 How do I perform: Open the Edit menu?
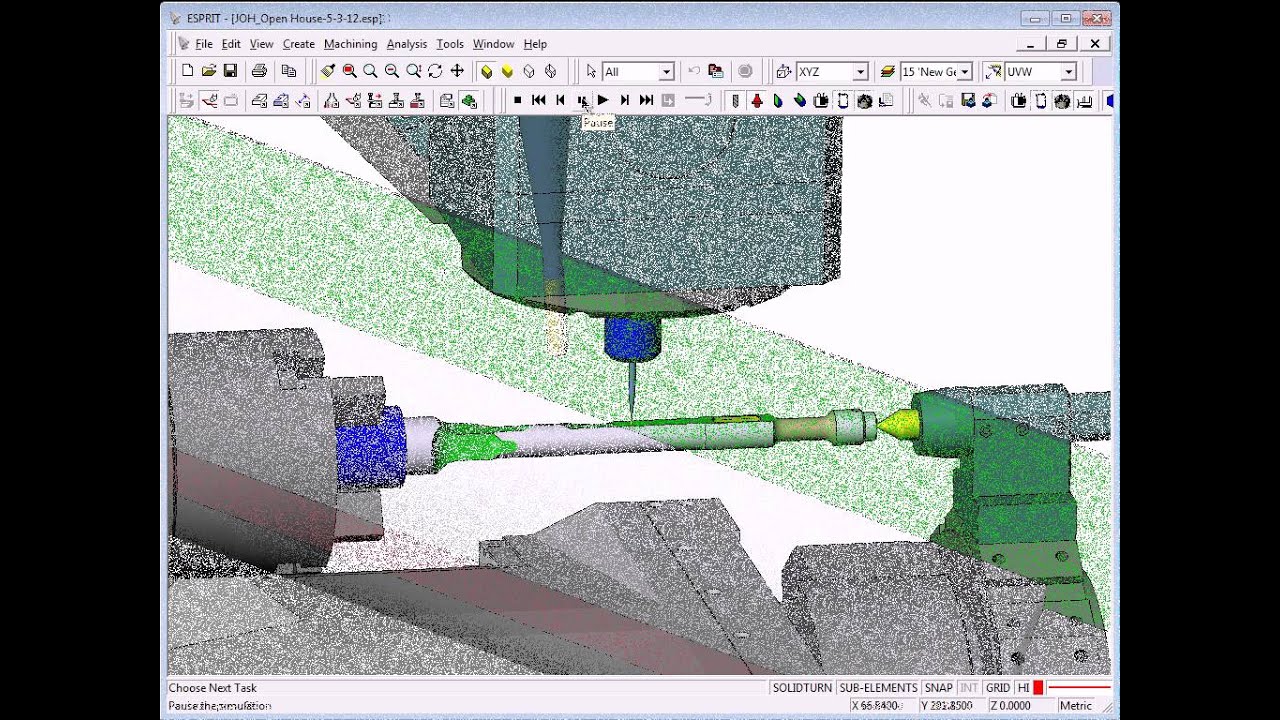pos(231,44)
